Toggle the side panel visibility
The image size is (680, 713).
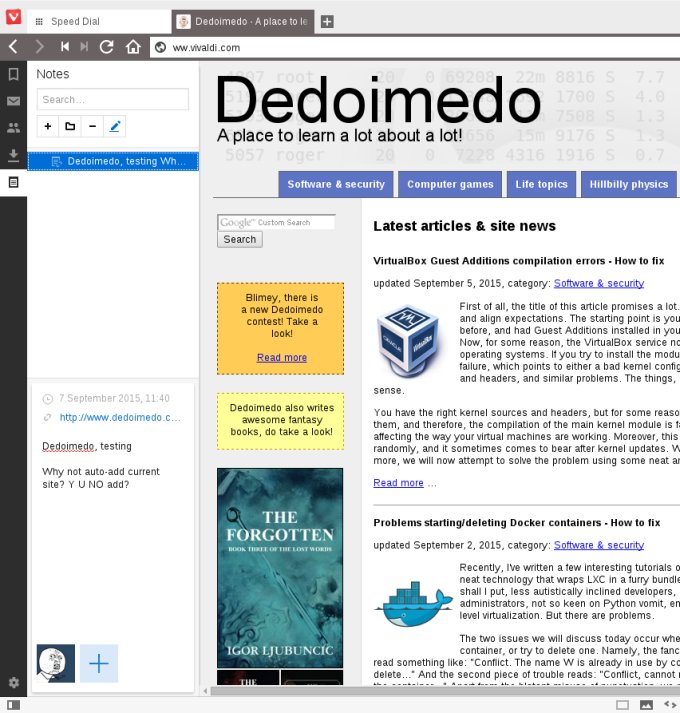pos(13,704)
